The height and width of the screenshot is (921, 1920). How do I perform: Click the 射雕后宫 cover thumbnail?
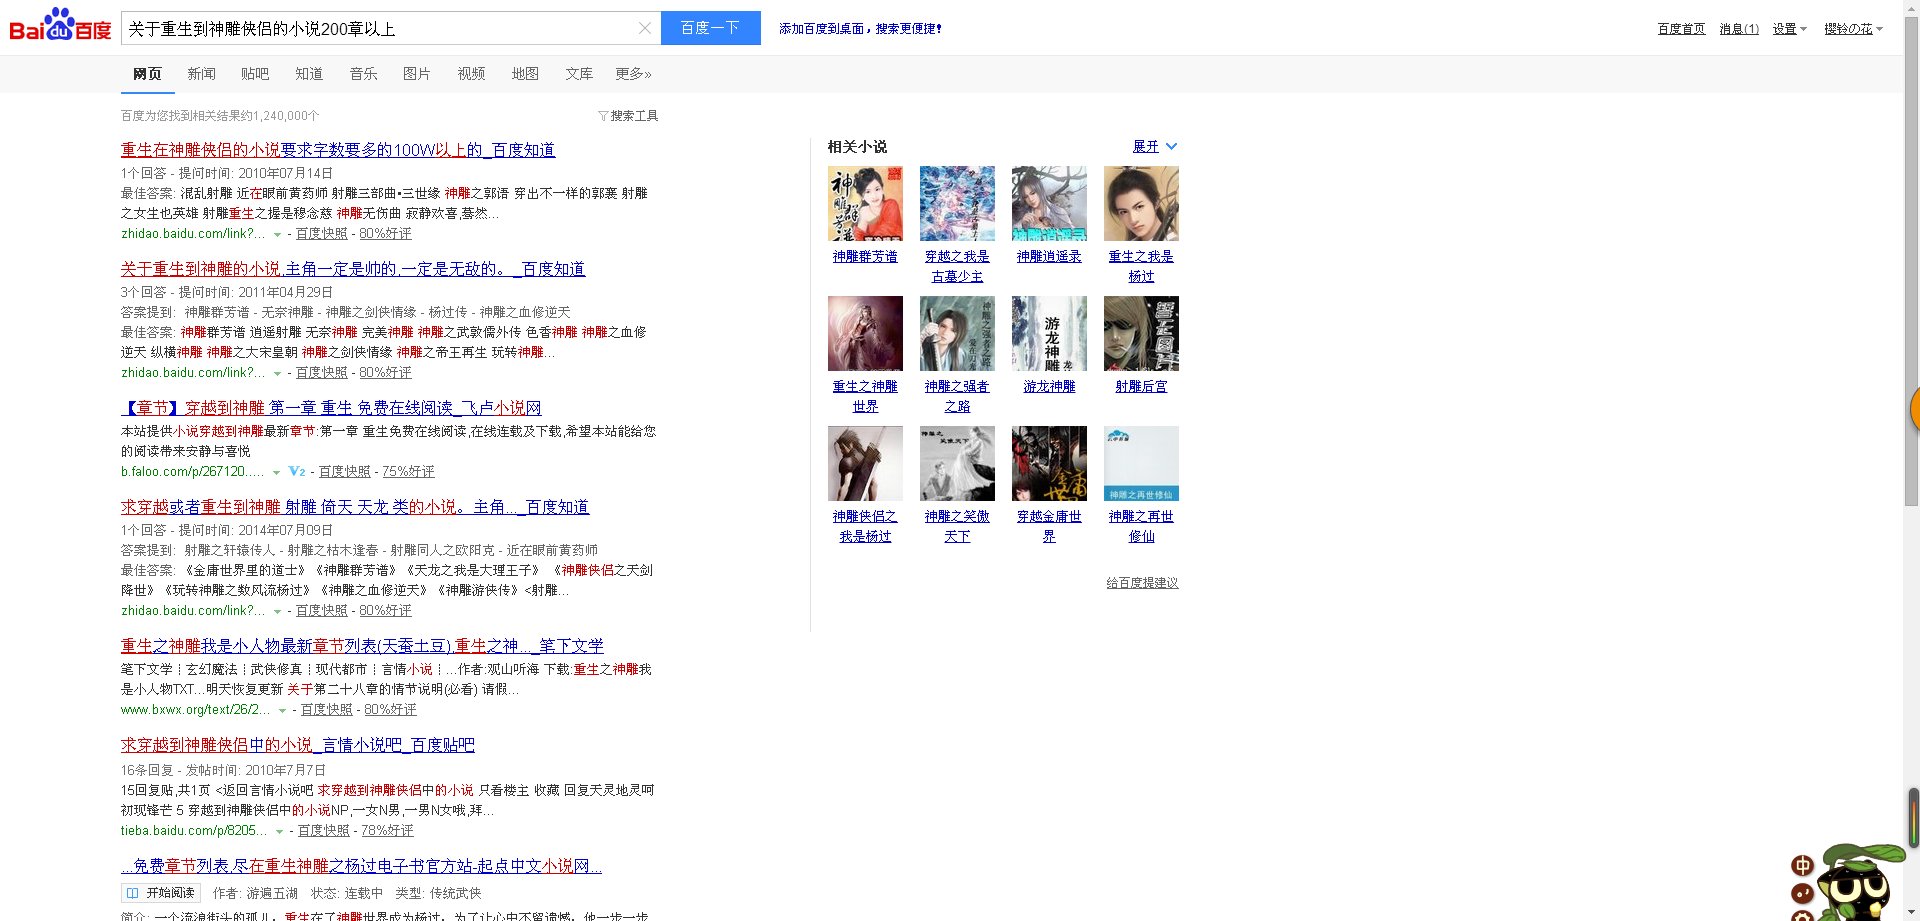pos(1141,333)
